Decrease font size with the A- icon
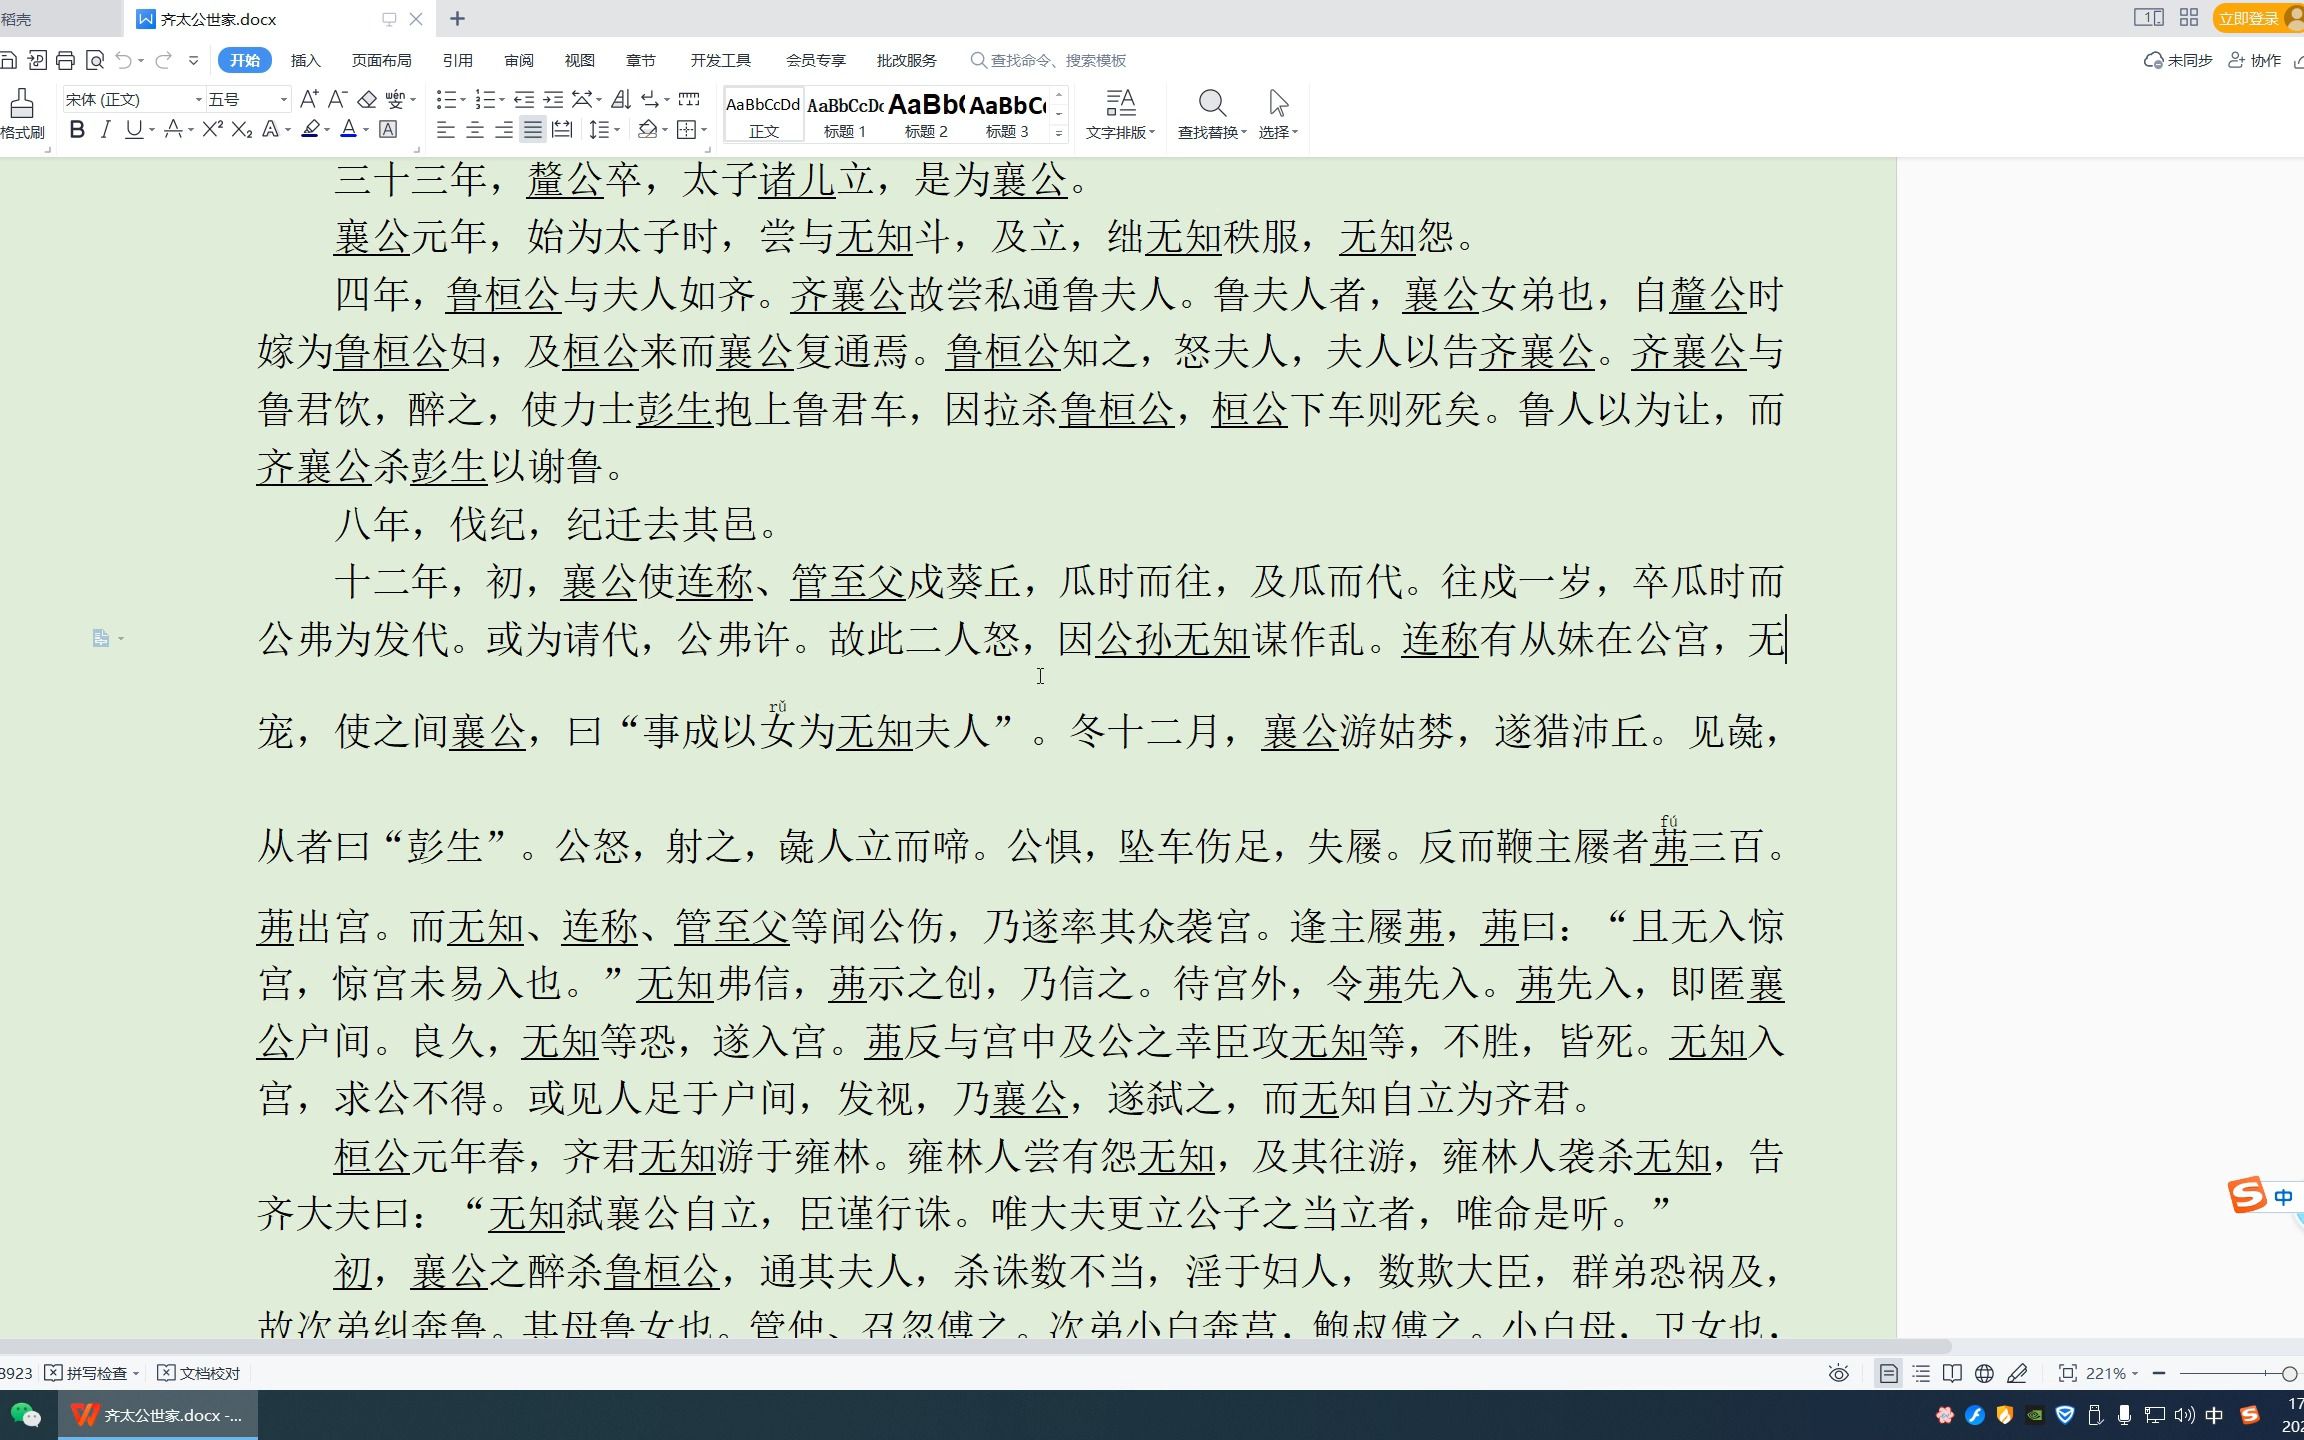The height and width of the screenshot is (1440, 2304). (338, 99)
